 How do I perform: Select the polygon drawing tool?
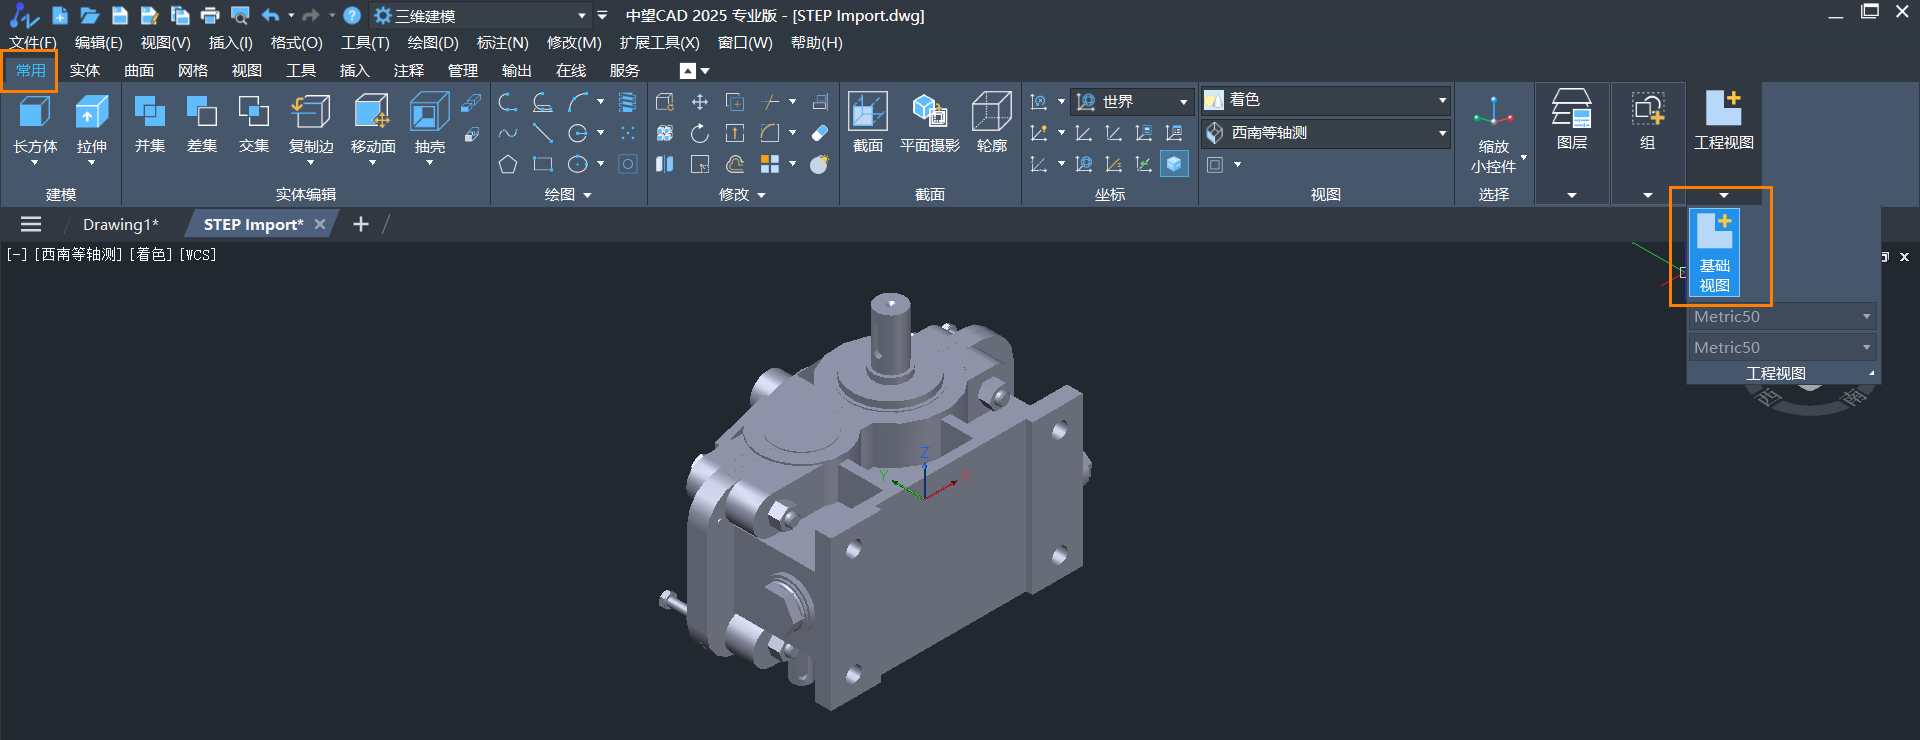tap(508, 164)
